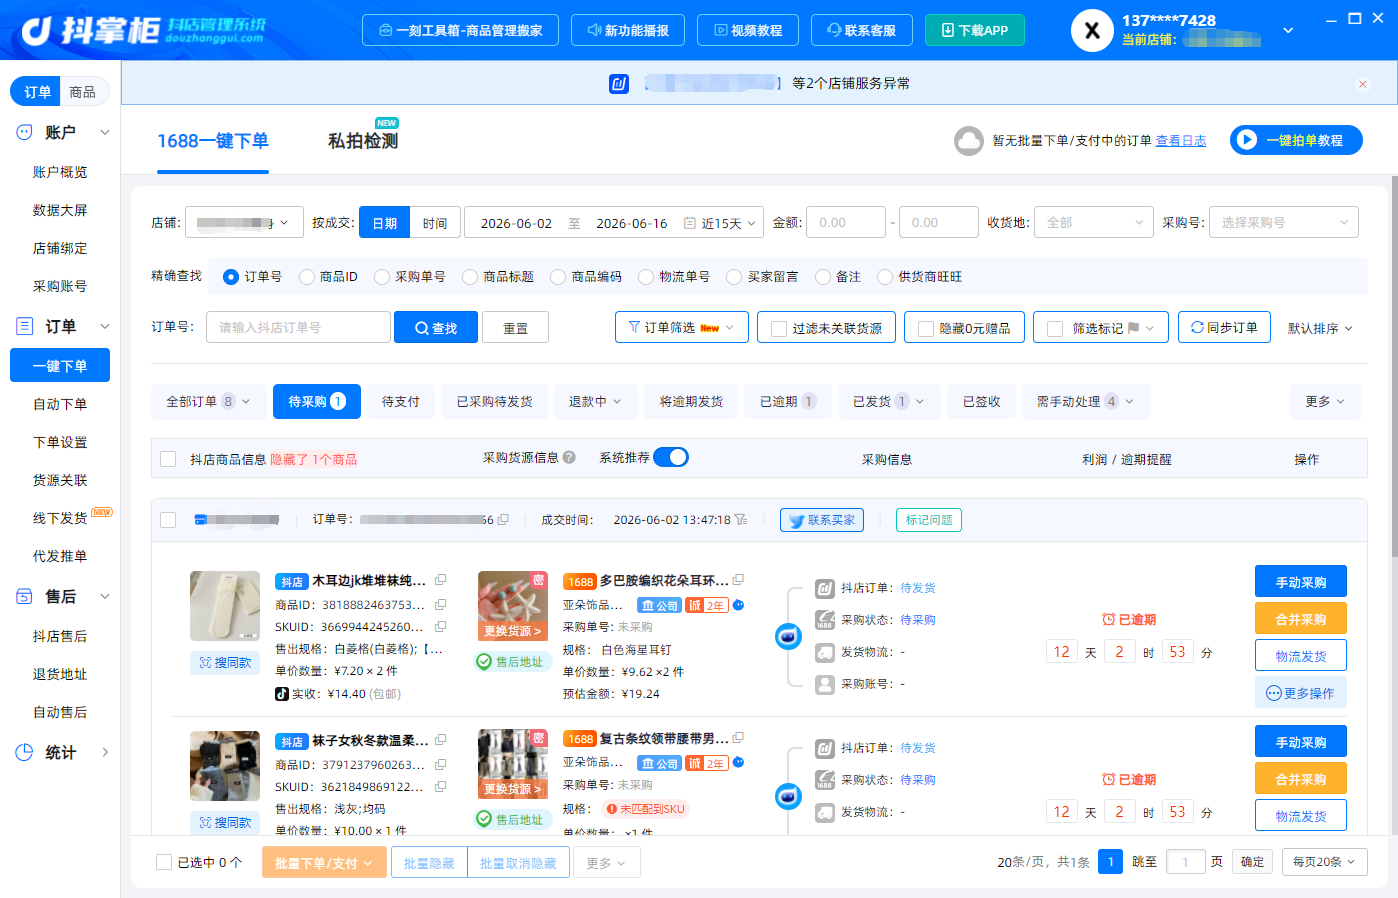Click the 售后 sidebar section icon

point(24,596)
